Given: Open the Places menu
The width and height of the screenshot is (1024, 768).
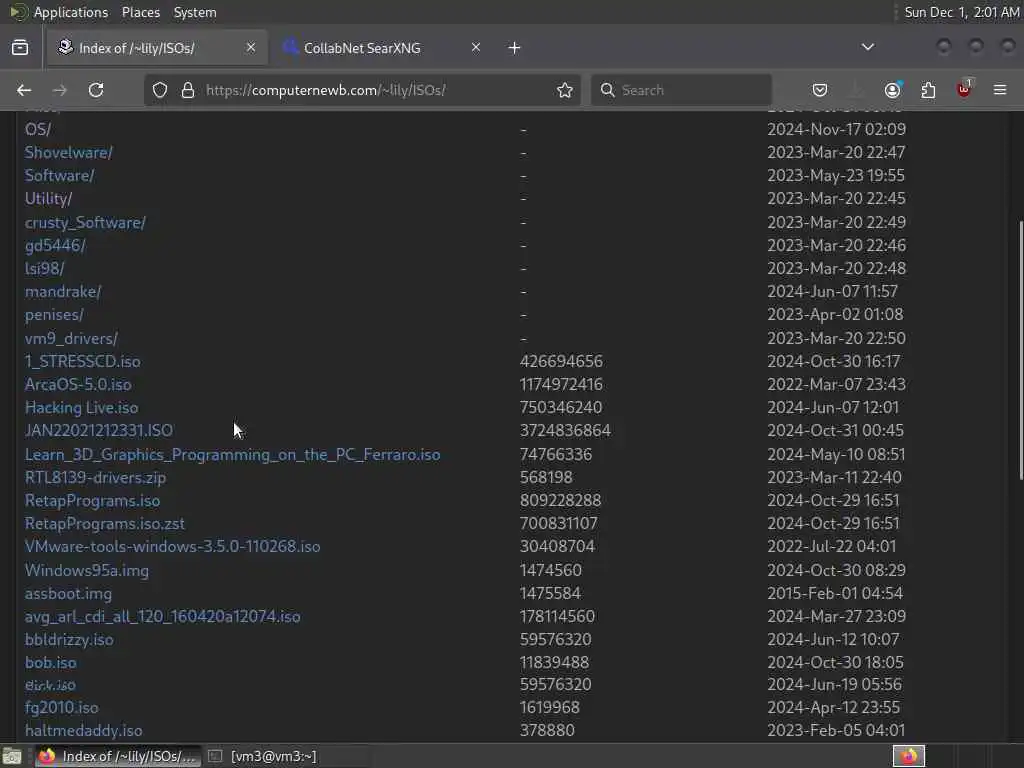Looking at the screenshot, I should pyautogui.click(x=140, y=12).
